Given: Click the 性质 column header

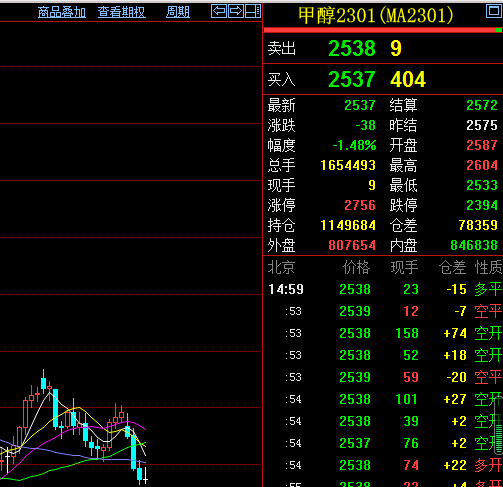Looking at the screenshot, I should [x=488, y=267].
